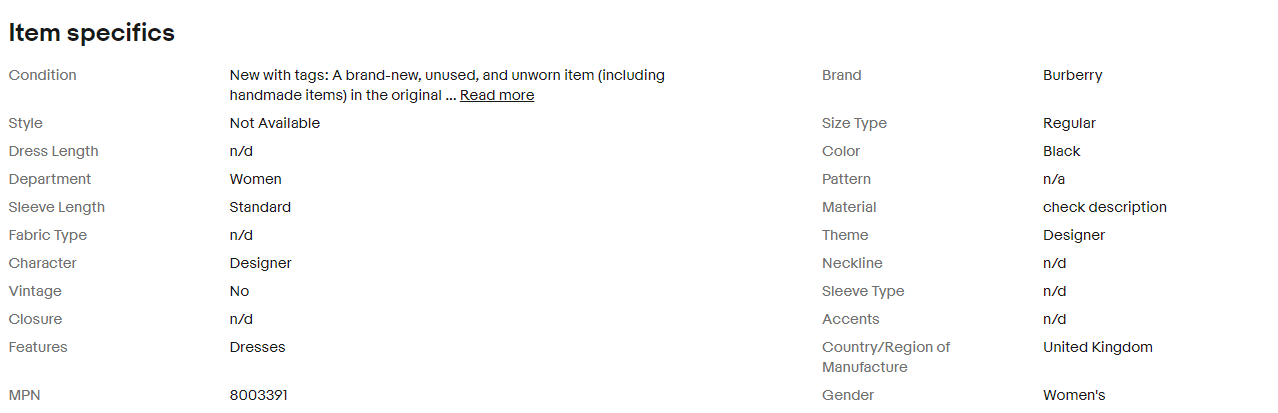Click the Sleeve Length value Standard
The height and width of the screenshot is (413, 1278).
[260, 207]
